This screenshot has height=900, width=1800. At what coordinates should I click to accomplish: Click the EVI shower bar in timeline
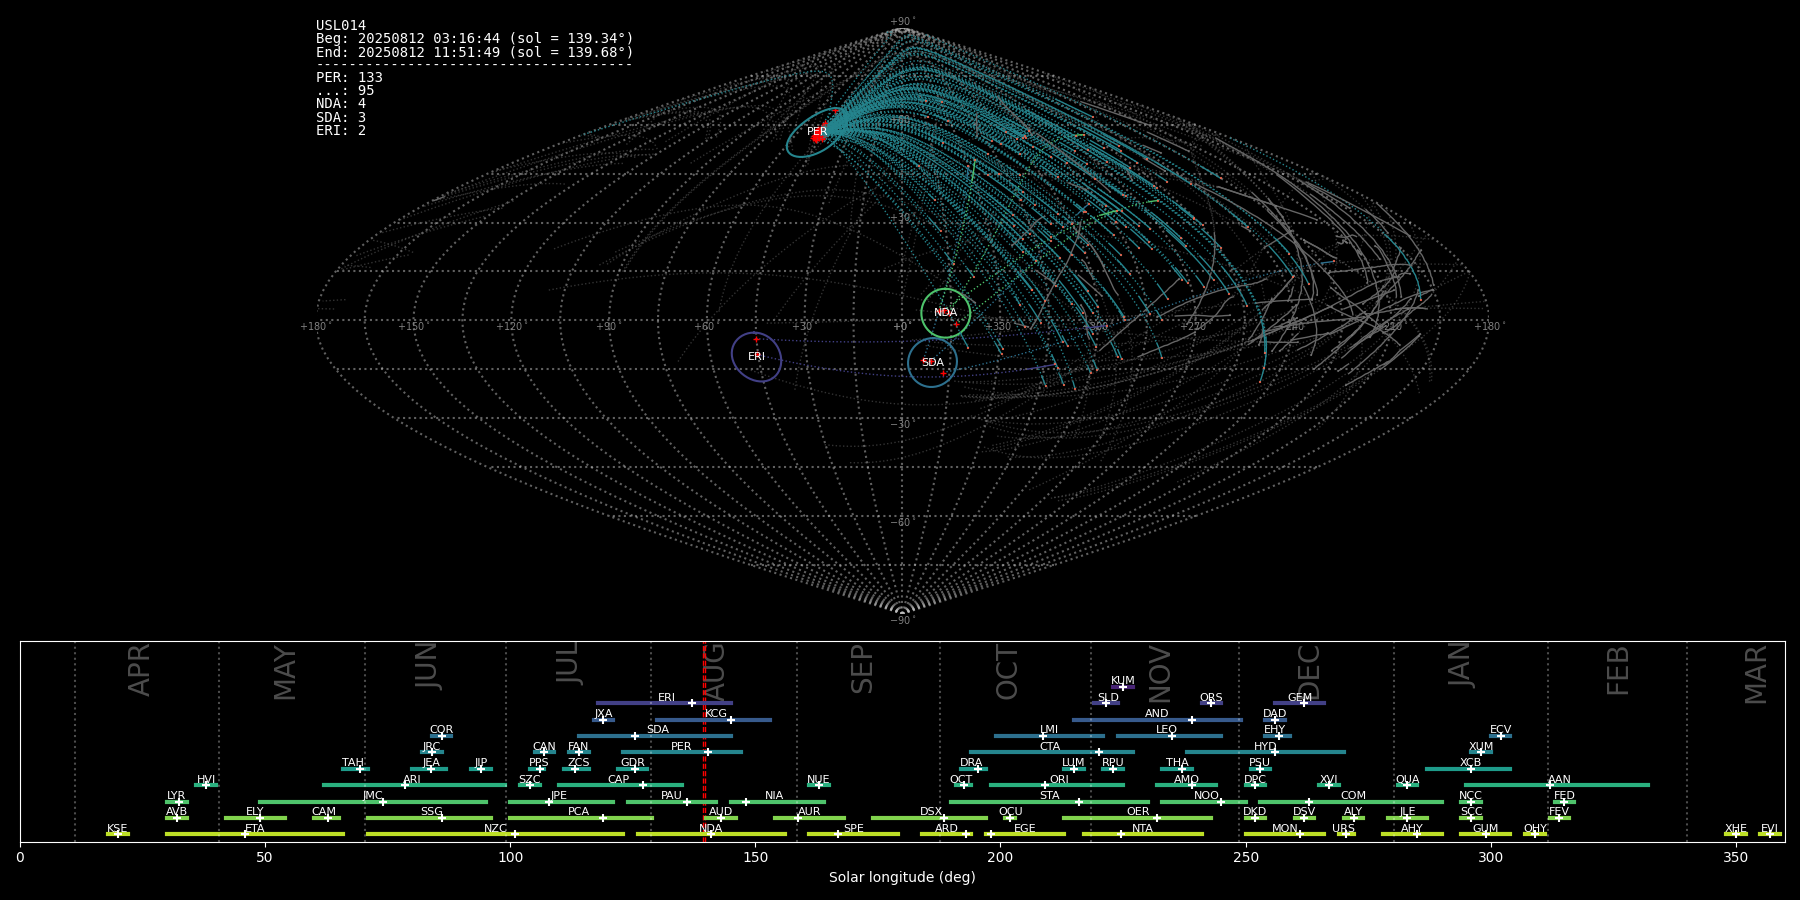tap(1770, 834)
